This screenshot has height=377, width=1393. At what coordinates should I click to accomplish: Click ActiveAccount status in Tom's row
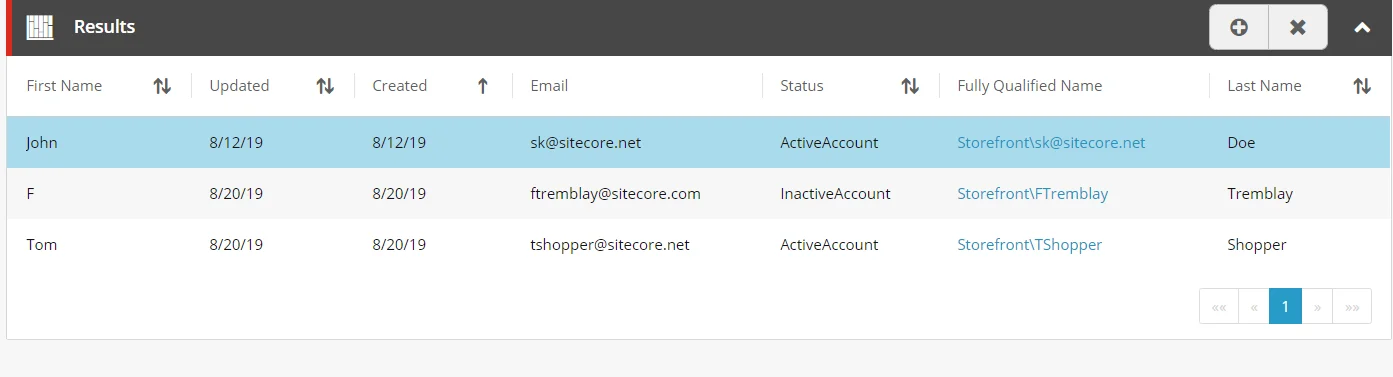[x=829, y=245]
